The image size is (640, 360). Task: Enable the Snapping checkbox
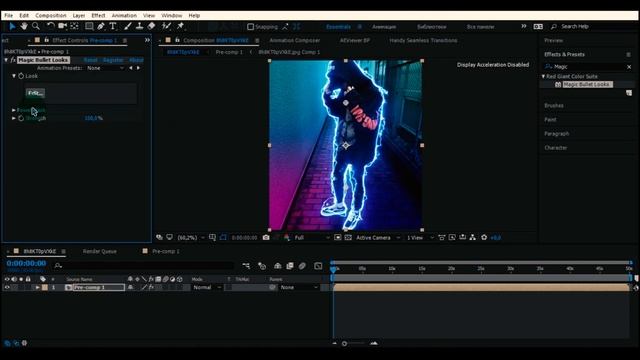coord(251,27)
